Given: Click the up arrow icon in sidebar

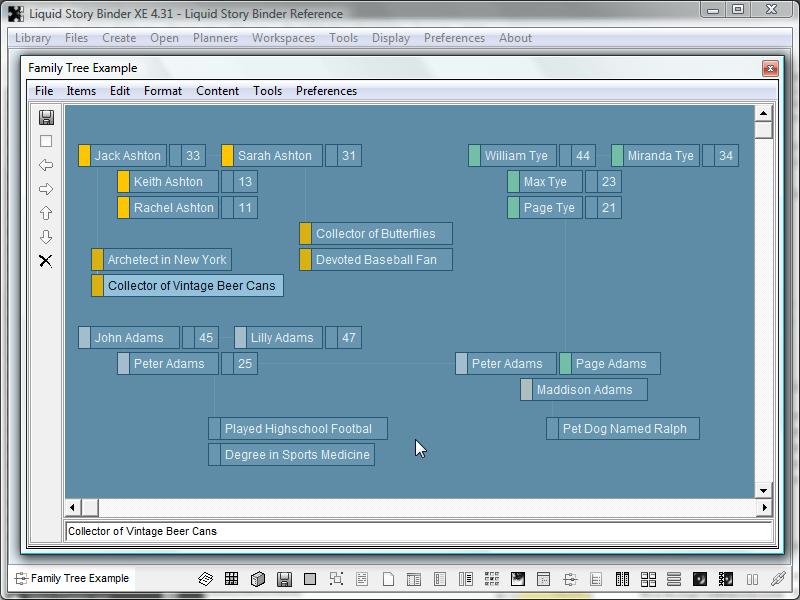Looking at the screenshot, I should (x=46, y=213).
